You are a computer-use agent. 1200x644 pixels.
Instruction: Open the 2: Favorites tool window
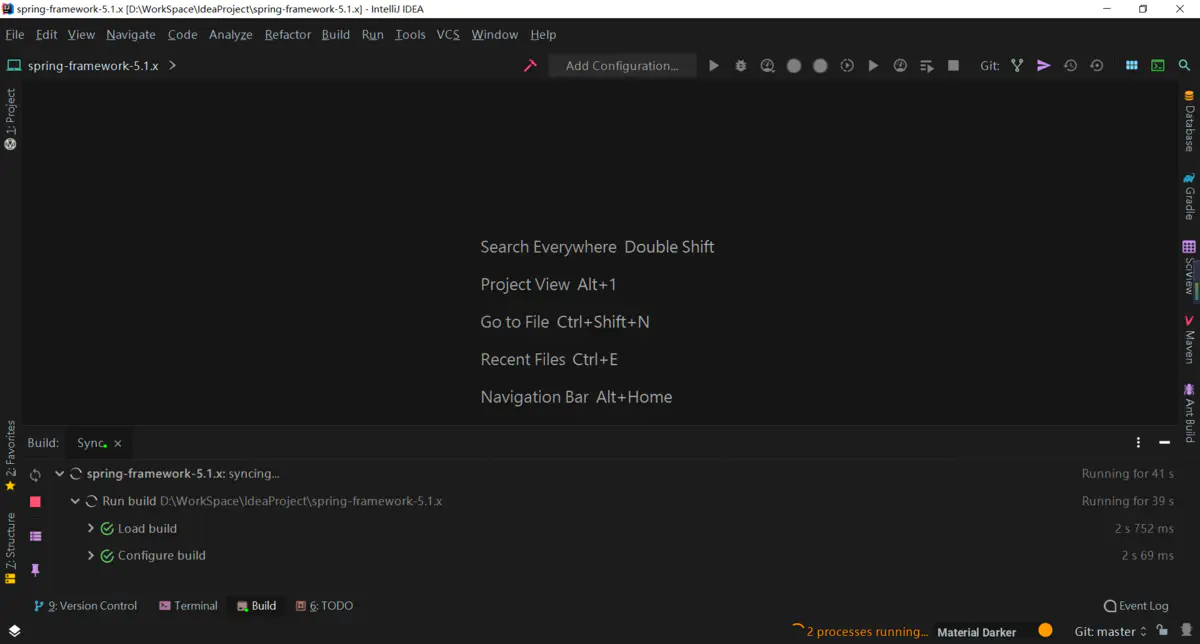pyautogui.click(x=11, y=455)
